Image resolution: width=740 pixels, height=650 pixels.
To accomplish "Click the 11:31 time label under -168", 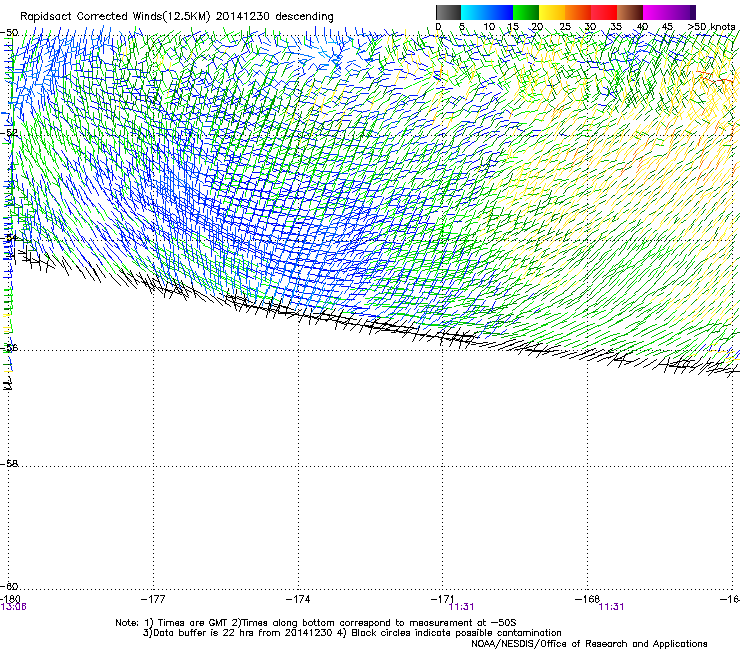I will tap(611, 607).
